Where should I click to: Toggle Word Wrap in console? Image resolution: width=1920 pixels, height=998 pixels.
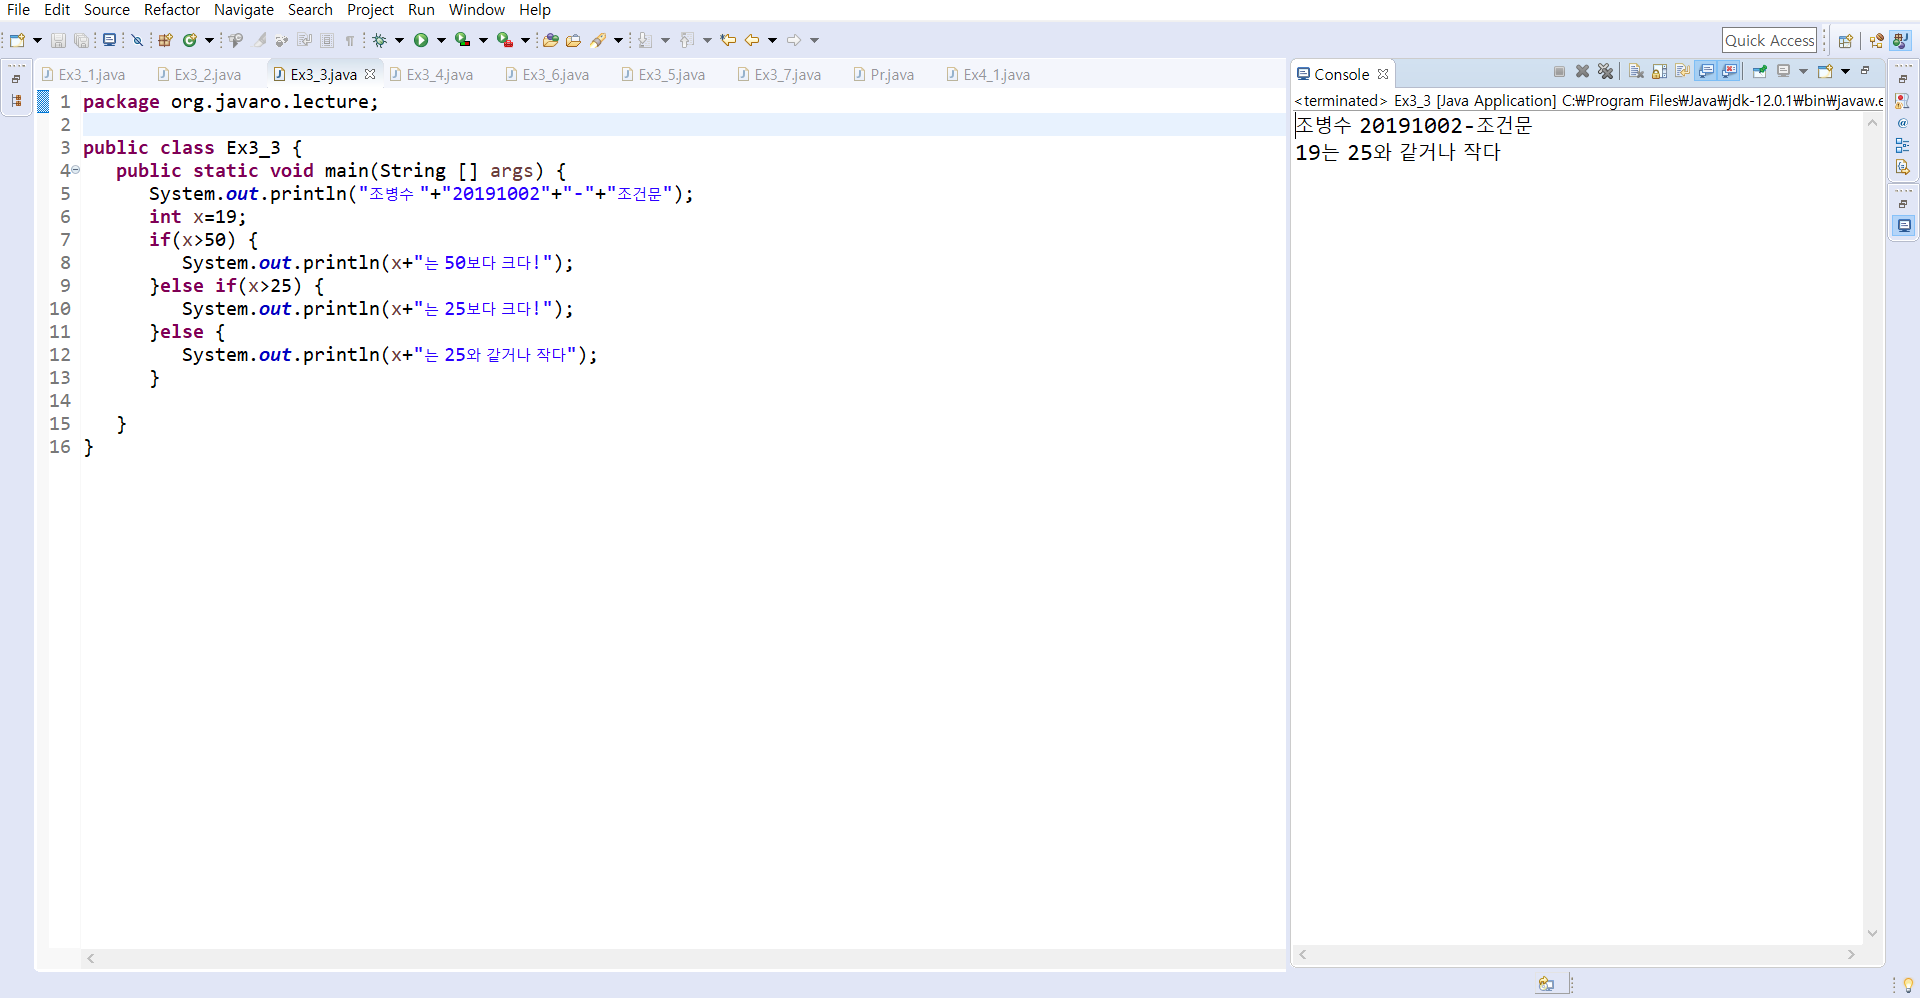[x=1682, y=71]
